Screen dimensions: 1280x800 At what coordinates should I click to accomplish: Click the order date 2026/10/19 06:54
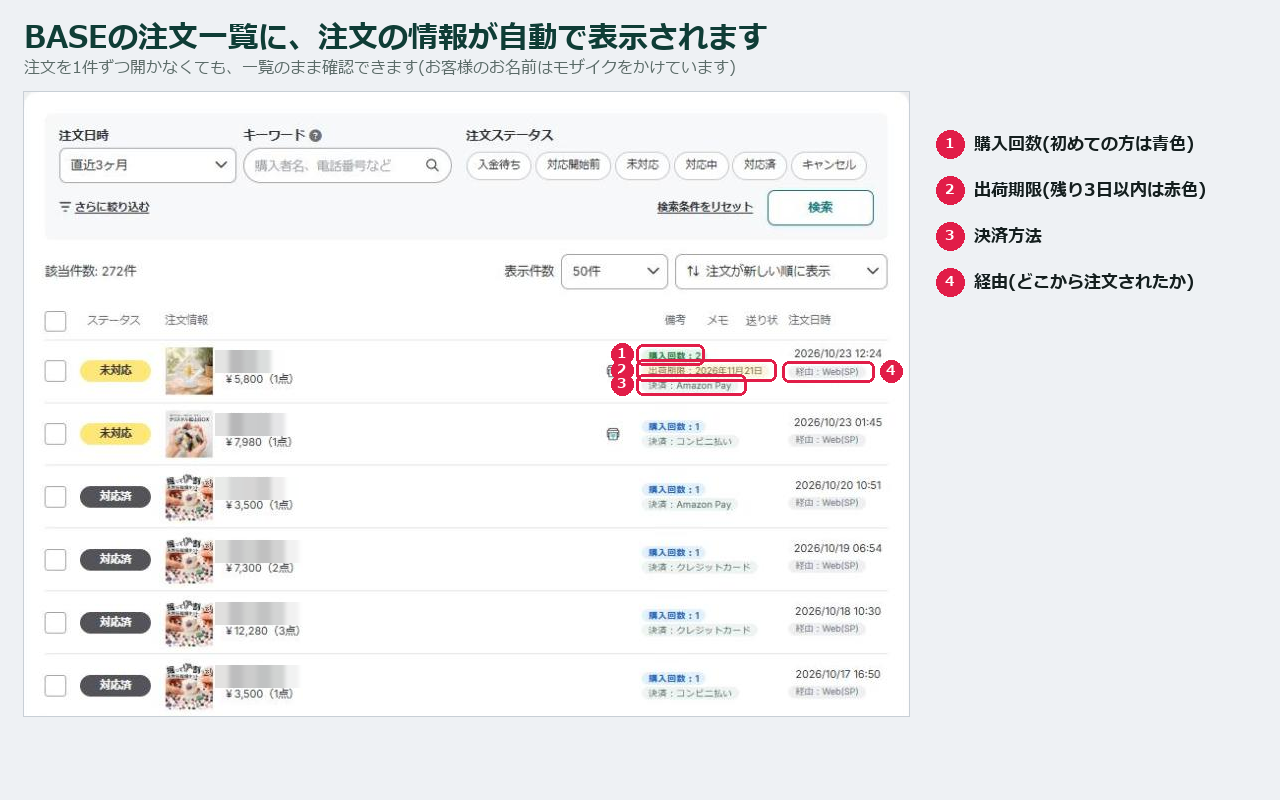pyautogui.click(x=838, y=548)
